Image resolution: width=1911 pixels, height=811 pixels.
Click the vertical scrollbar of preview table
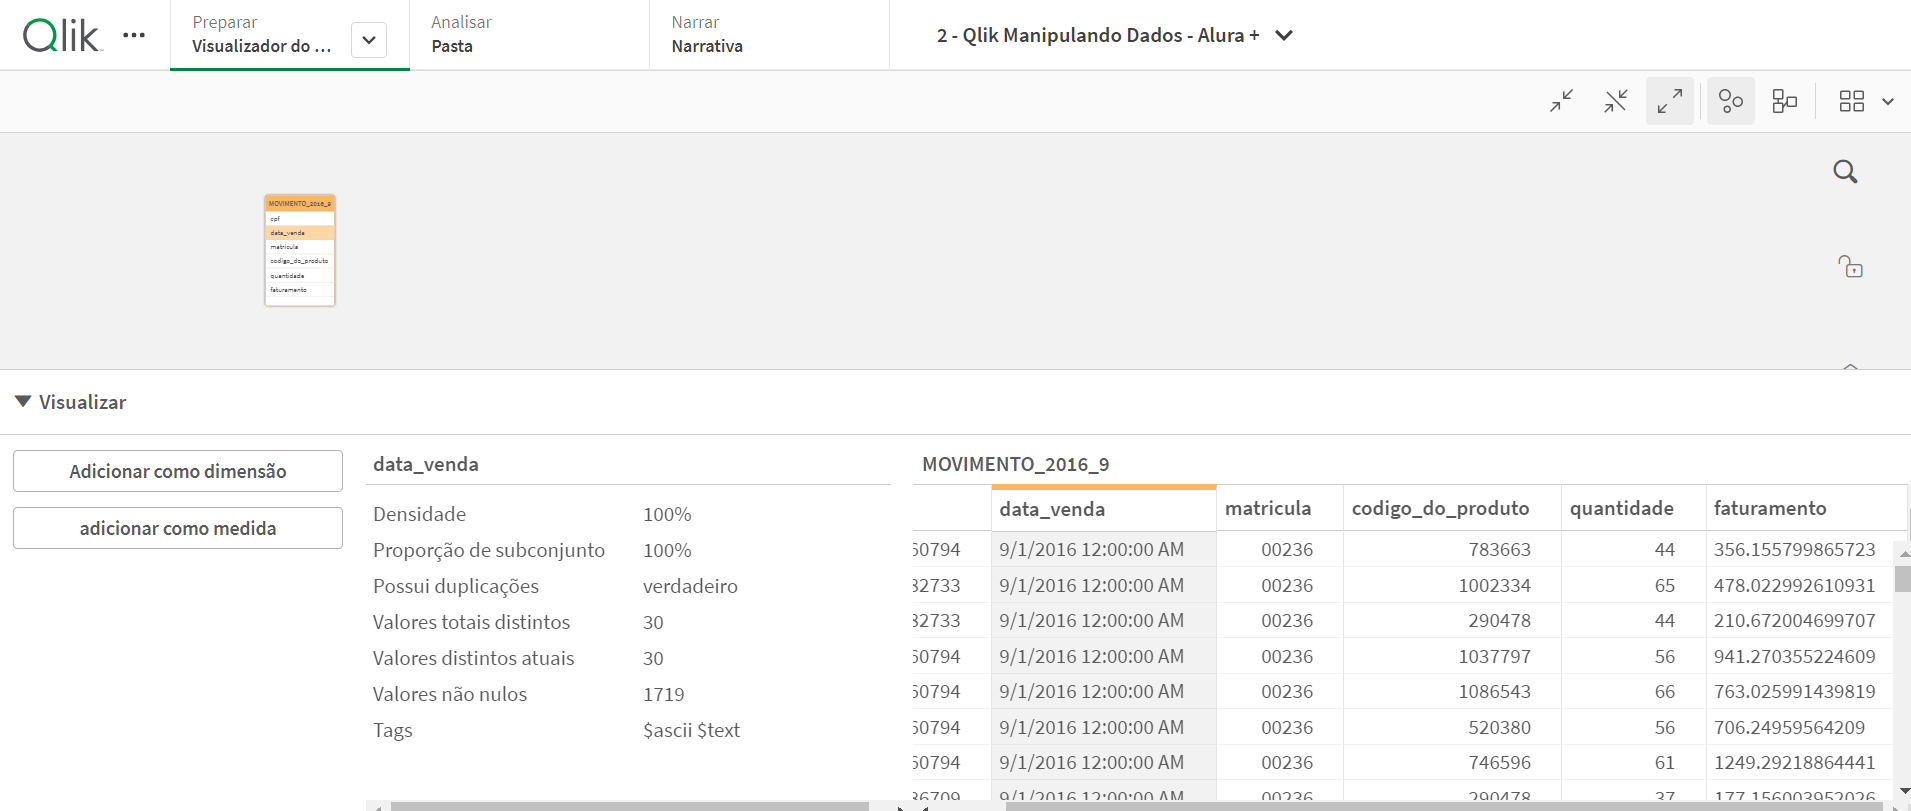1902,579
